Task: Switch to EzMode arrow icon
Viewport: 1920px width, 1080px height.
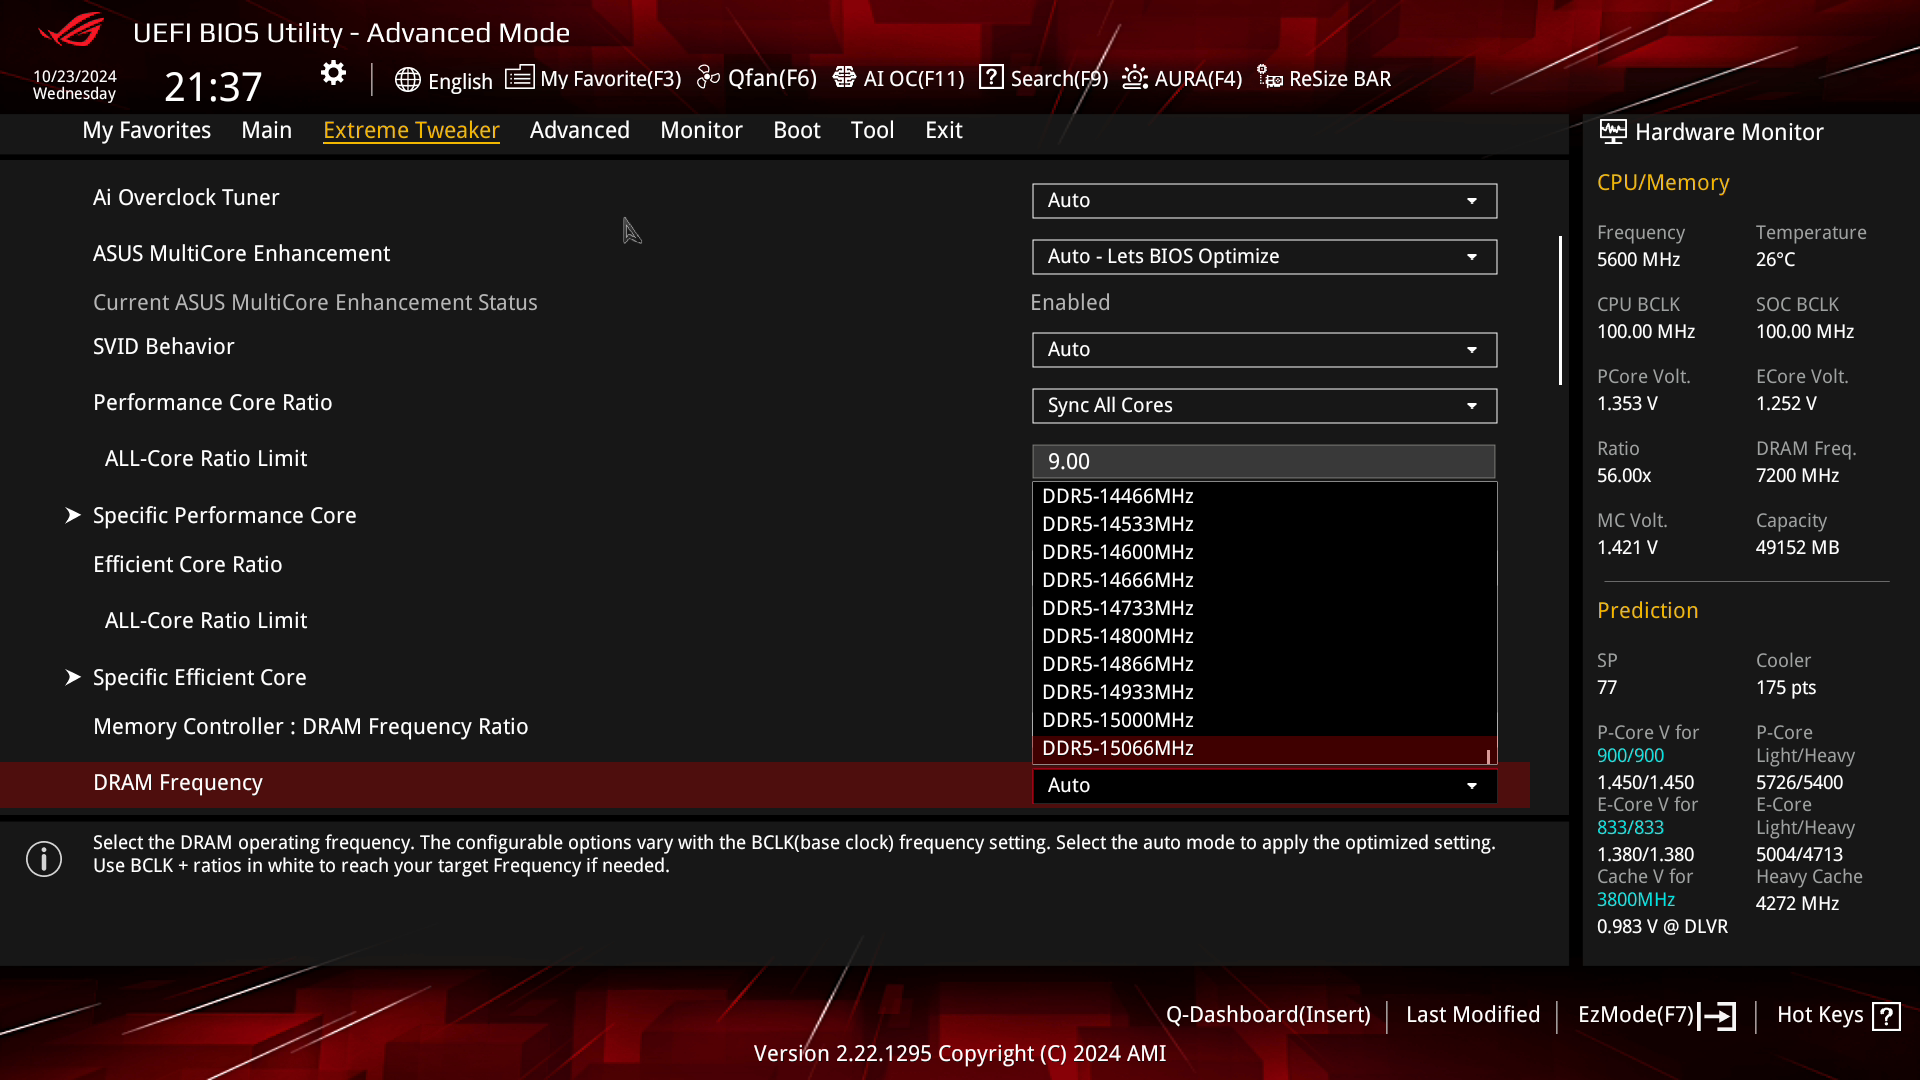Action: (x=1718, y=1016)
